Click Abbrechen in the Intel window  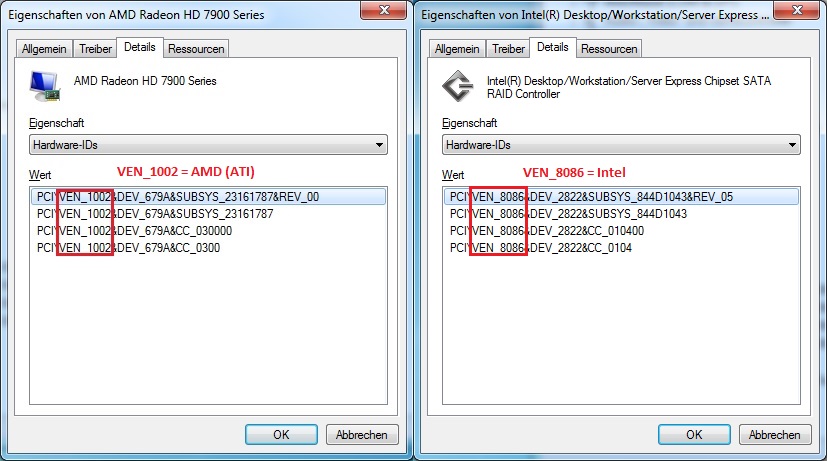point(775,435)
